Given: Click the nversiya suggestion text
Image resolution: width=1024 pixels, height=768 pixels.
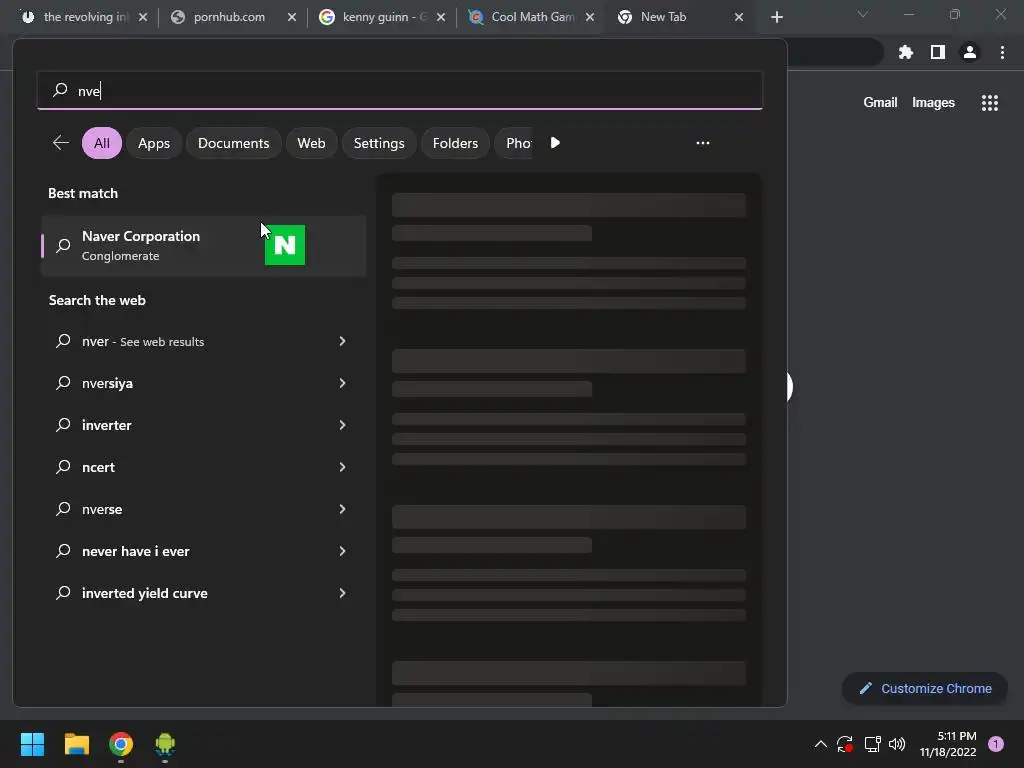Looking at the screenshot, I should [107, 383].
